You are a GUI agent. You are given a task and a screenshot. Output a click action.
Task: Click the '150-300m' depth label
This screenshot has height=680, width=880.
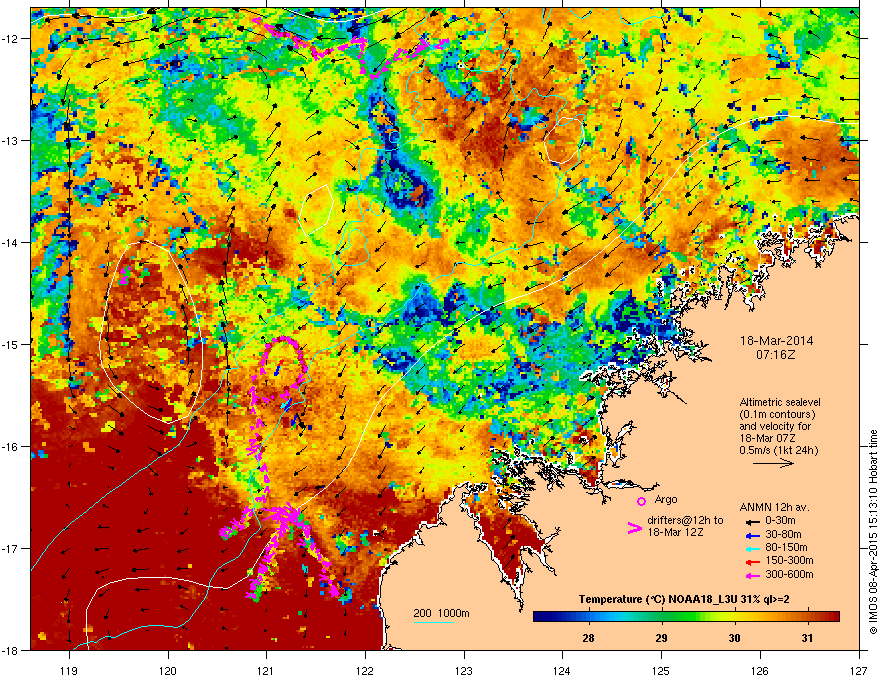click(x=789, y=560)
